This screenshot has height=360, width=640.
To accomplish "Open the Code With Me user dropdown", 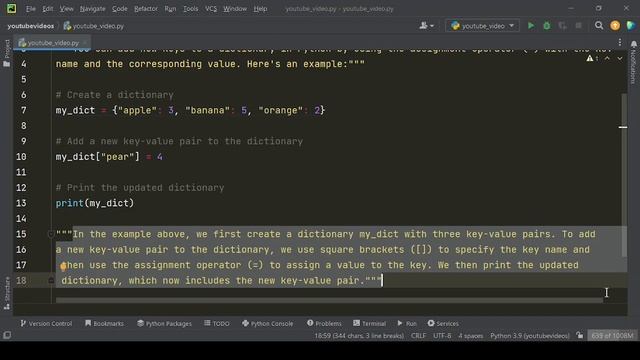I will pyautogui.click(x=427, y=26).
